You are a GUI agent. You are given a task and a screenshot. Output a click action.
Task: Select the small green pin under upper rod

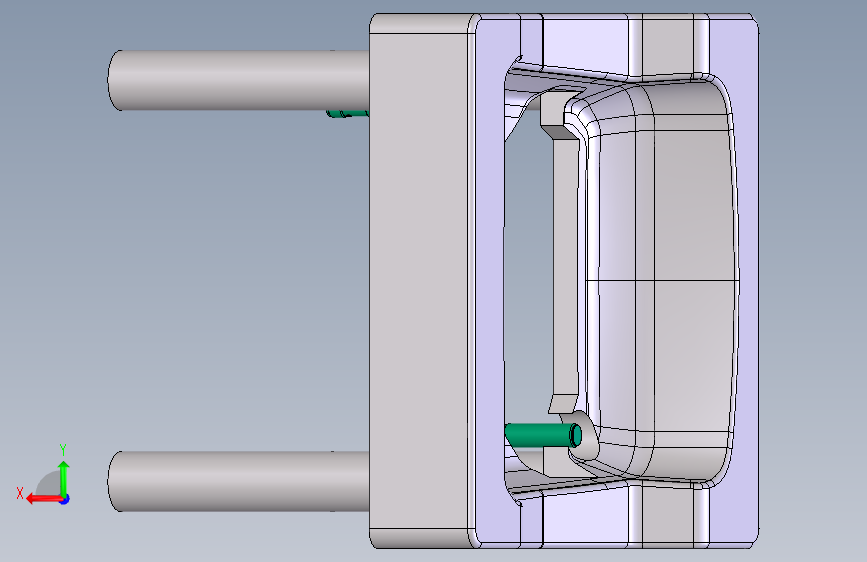pos(347,114)
